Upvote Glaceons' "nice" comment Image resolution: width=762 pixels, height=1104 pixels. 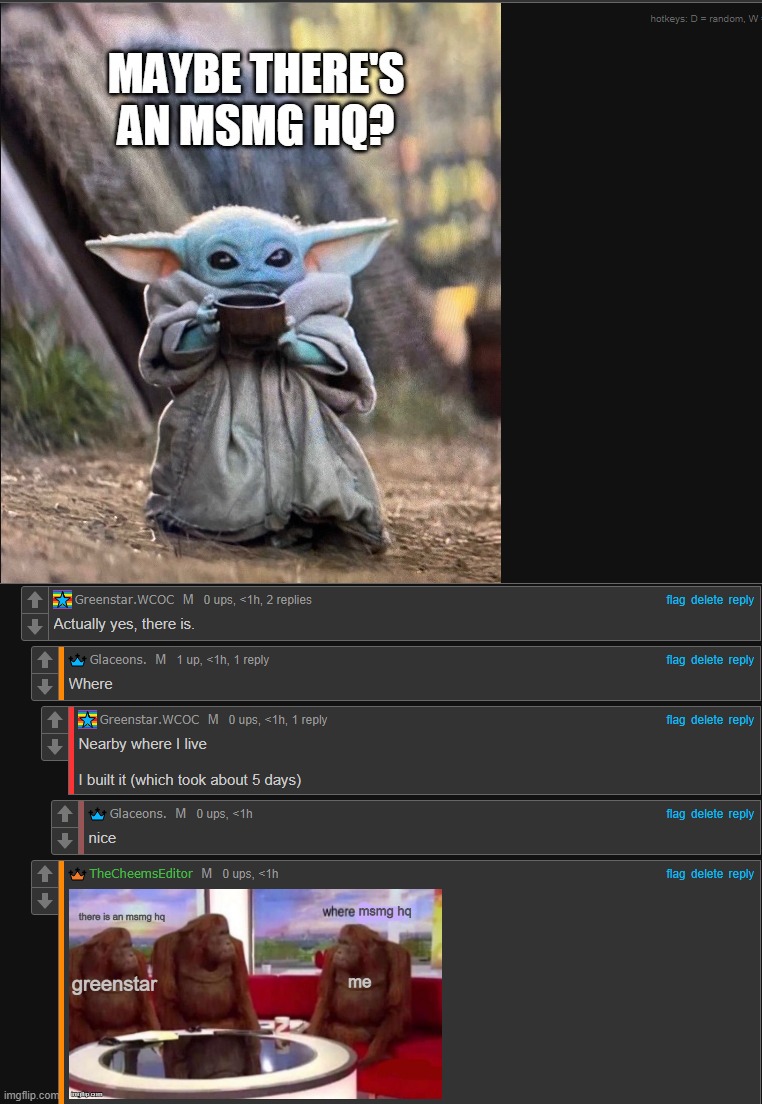tap(64, 814)
